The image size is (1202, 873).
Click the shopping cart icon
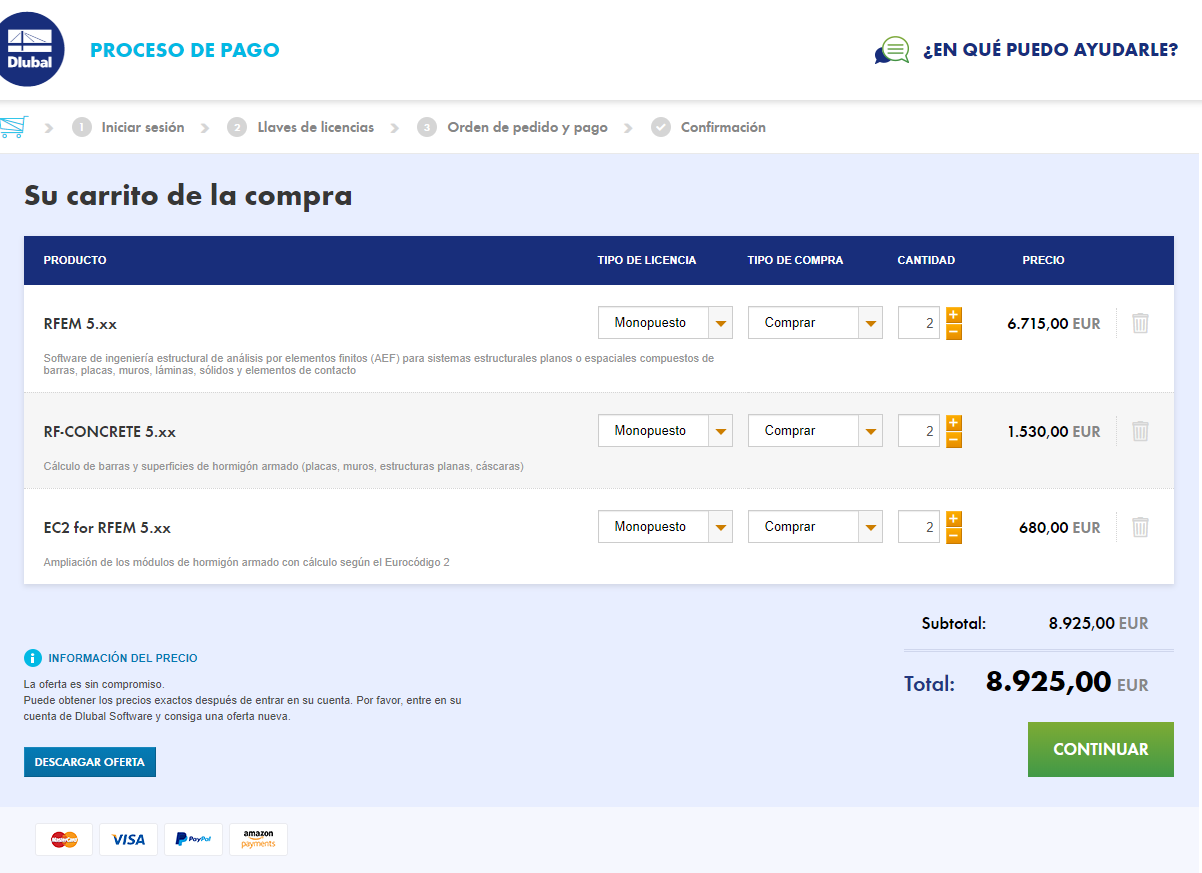[15, 126]
